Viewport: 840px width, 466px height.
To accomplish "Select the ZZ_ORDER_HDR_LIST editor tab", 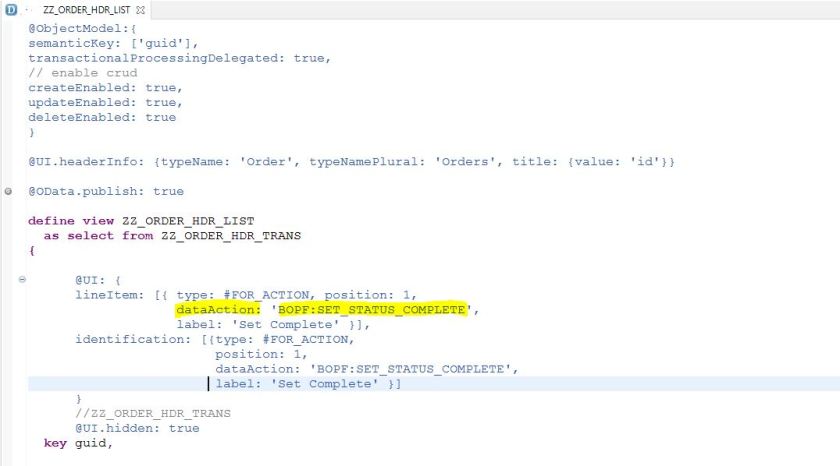I will (86, 10).
